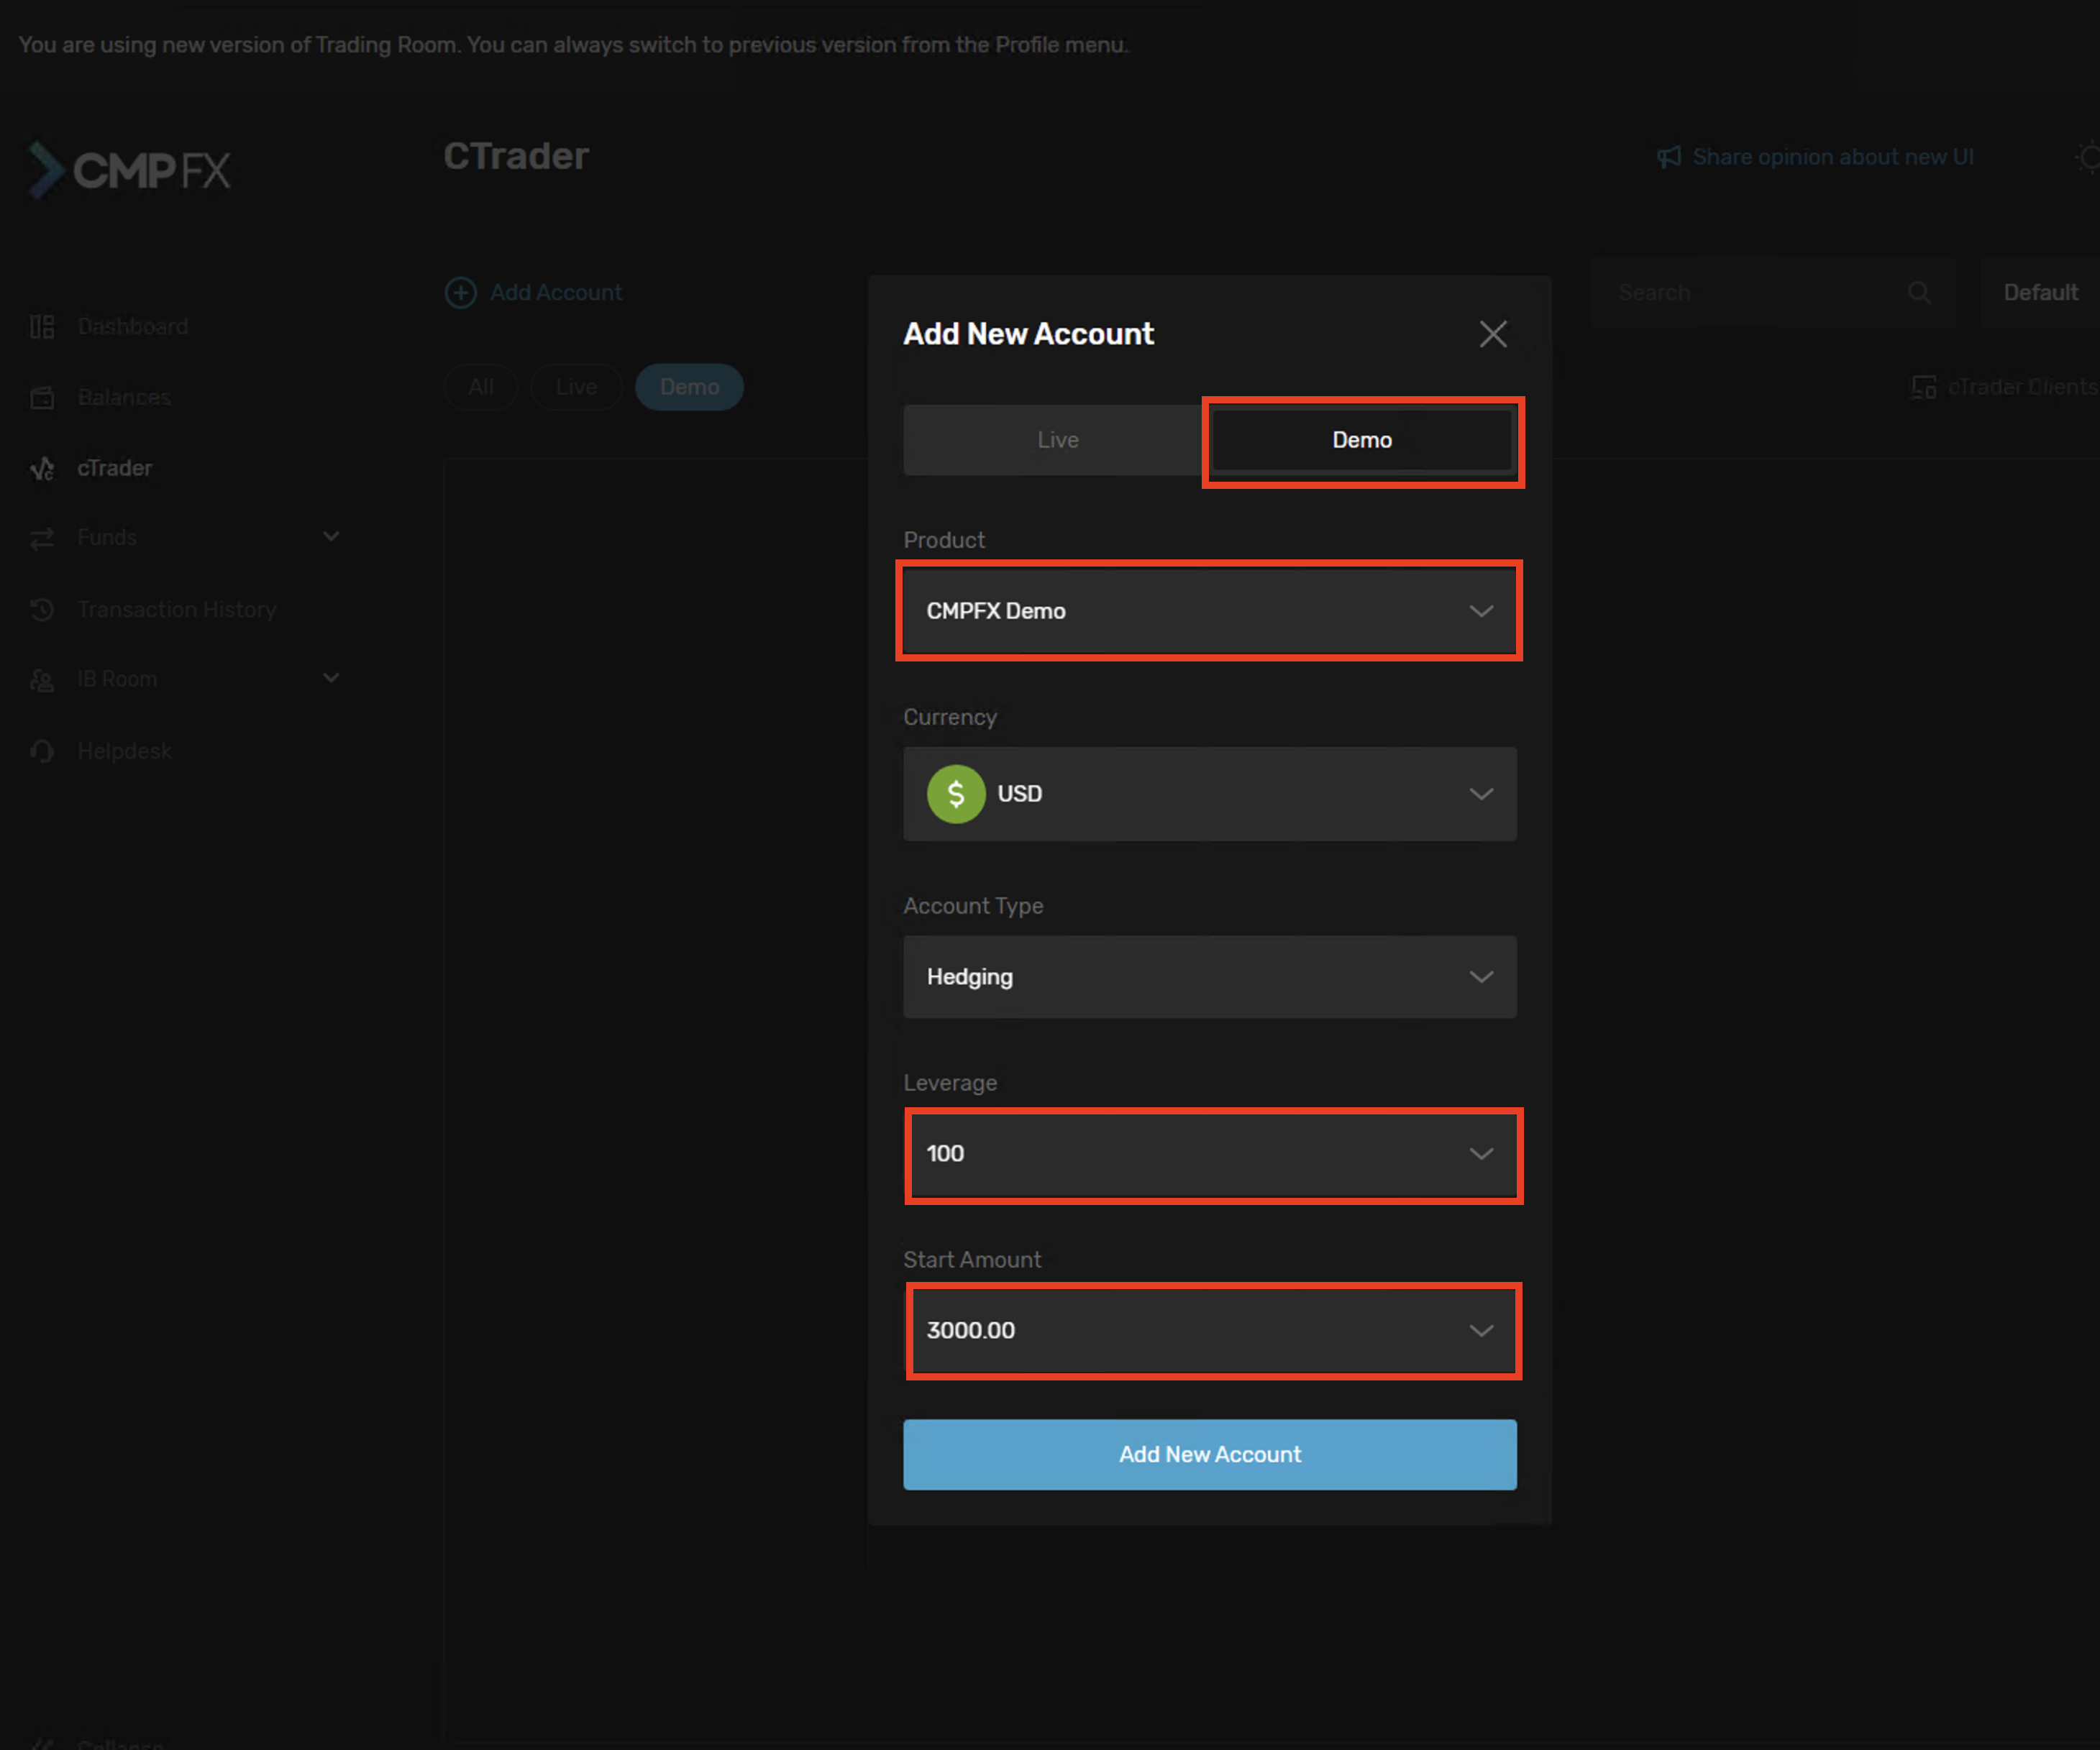The width and height of the screenshot is (2100, 1750).
Task: Click the Product dropdown chevron arrow
Action: tap(1481, 611)
